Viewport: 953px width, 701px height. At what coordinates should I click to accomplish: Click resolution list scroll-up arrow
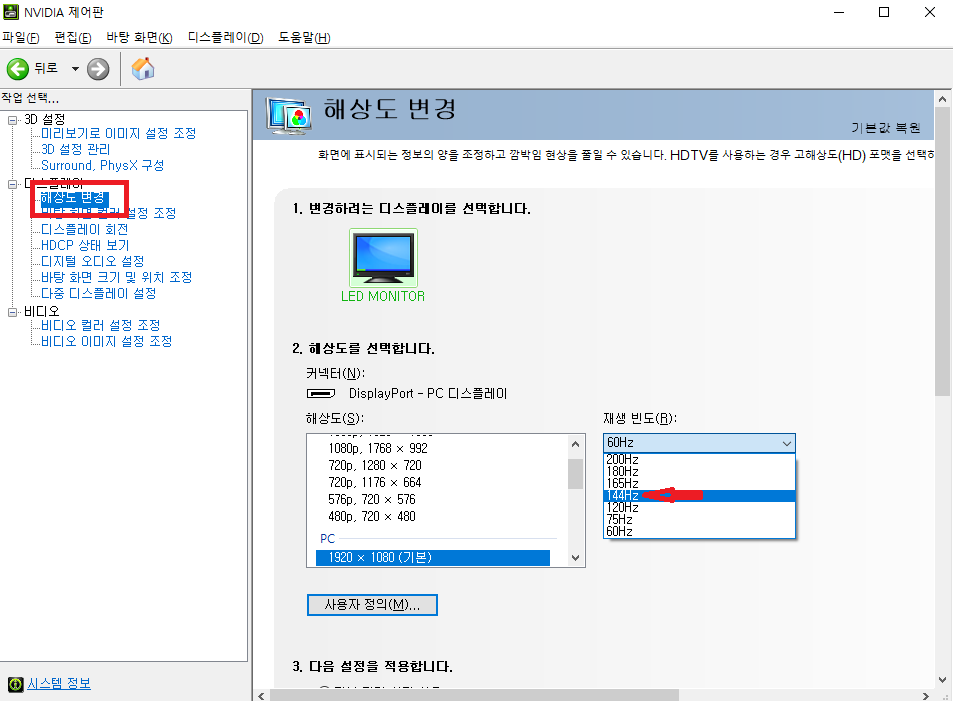(576, 444)
